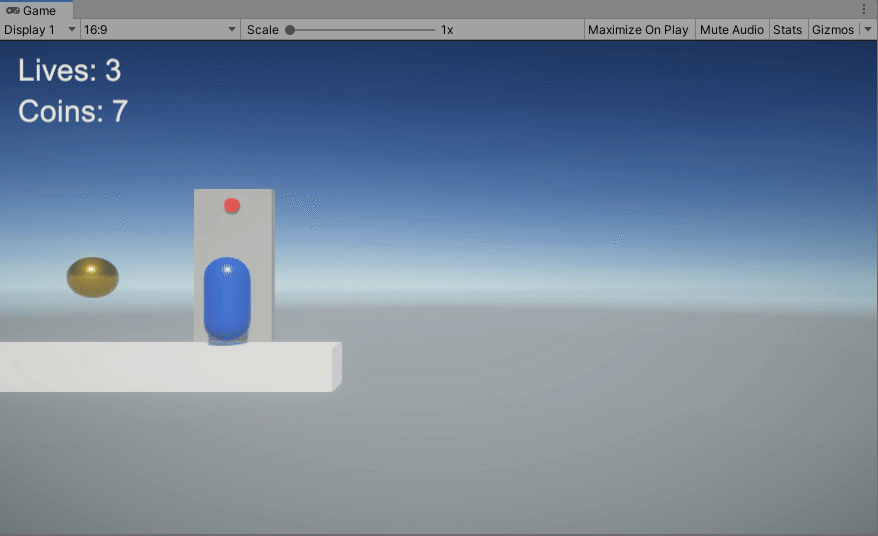Click the gold coin in the game view
This screenshot has height=536, width=878.
coord(92,277)
